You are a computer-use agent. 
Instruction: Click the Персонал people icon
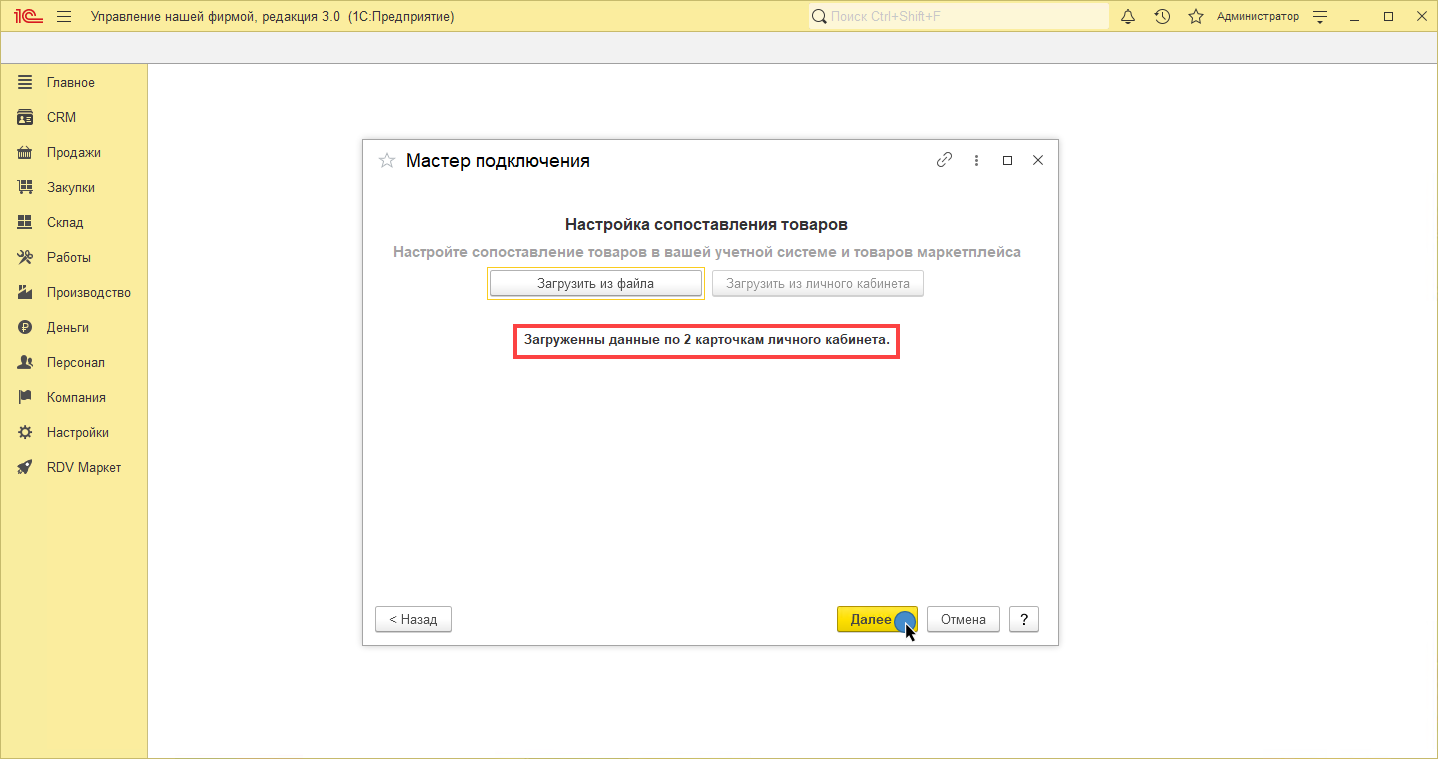point(25,363)
